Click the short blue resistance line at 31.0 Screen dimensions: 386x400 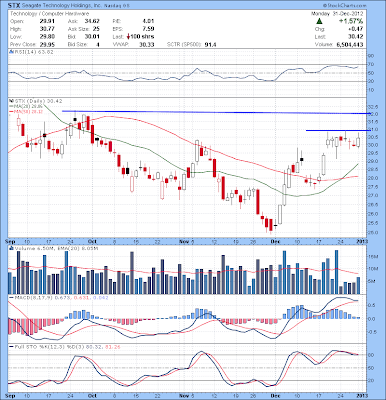[x=337, y=130]
